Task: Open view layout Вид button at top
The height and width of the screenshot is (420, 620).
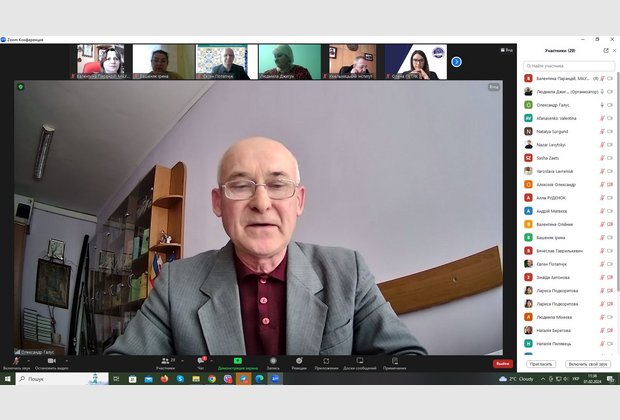Action: click(507, 50)
